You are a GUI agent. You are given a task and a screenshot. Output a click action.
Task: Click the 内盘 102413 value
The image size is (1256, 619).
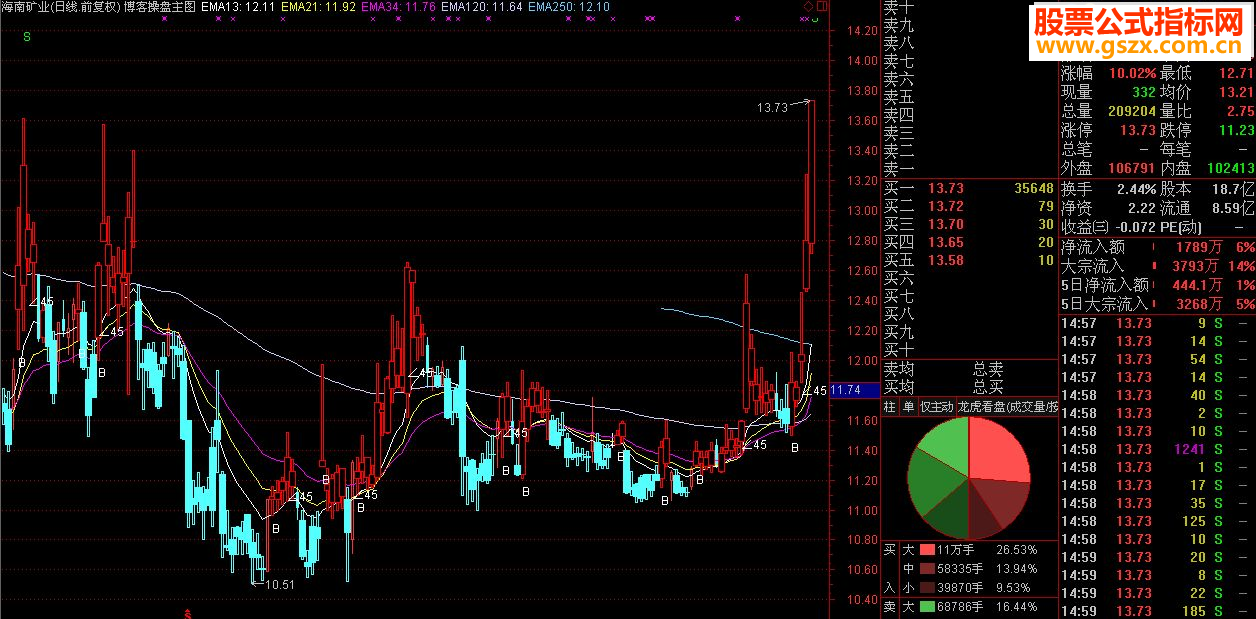[x=1230, y=168]
